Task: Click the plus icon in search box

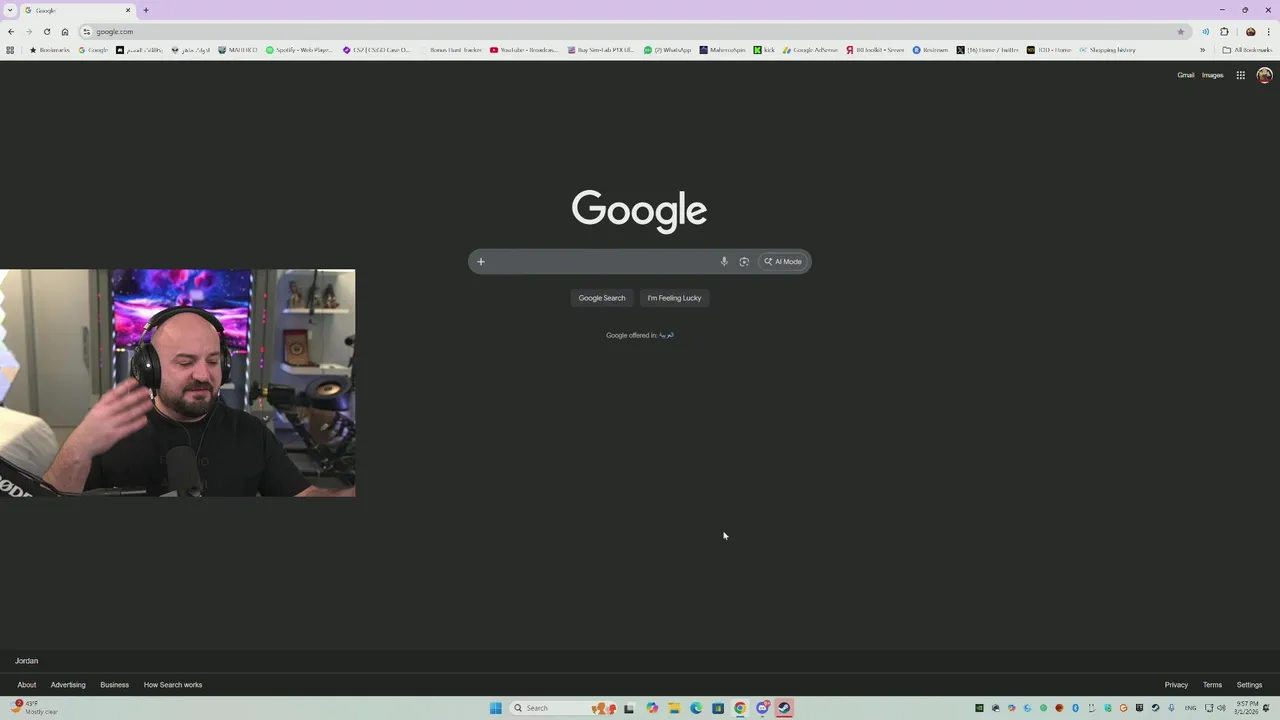Action: click(x=480, y=262)
